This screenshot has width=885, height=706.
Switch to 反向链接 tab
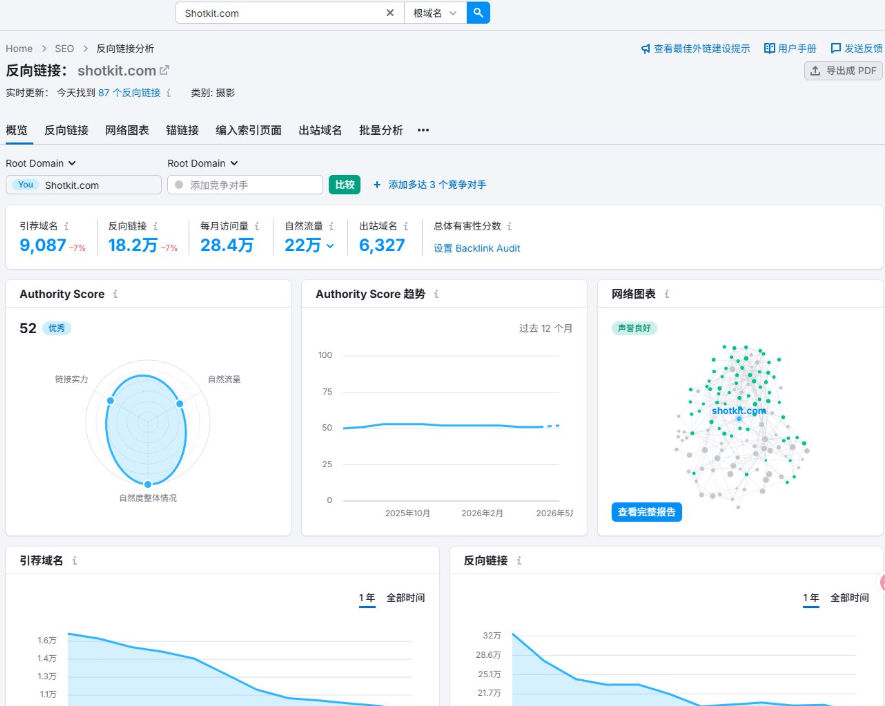coord(67,130)
